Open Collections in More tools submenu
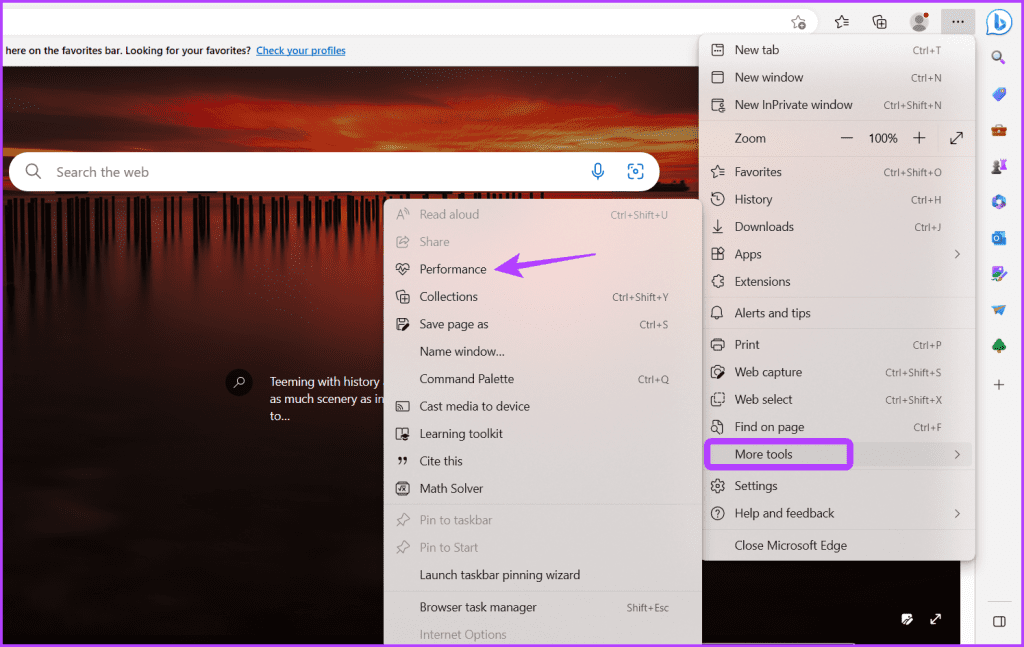Screen dimensions: 1024x647 [543, 296]
